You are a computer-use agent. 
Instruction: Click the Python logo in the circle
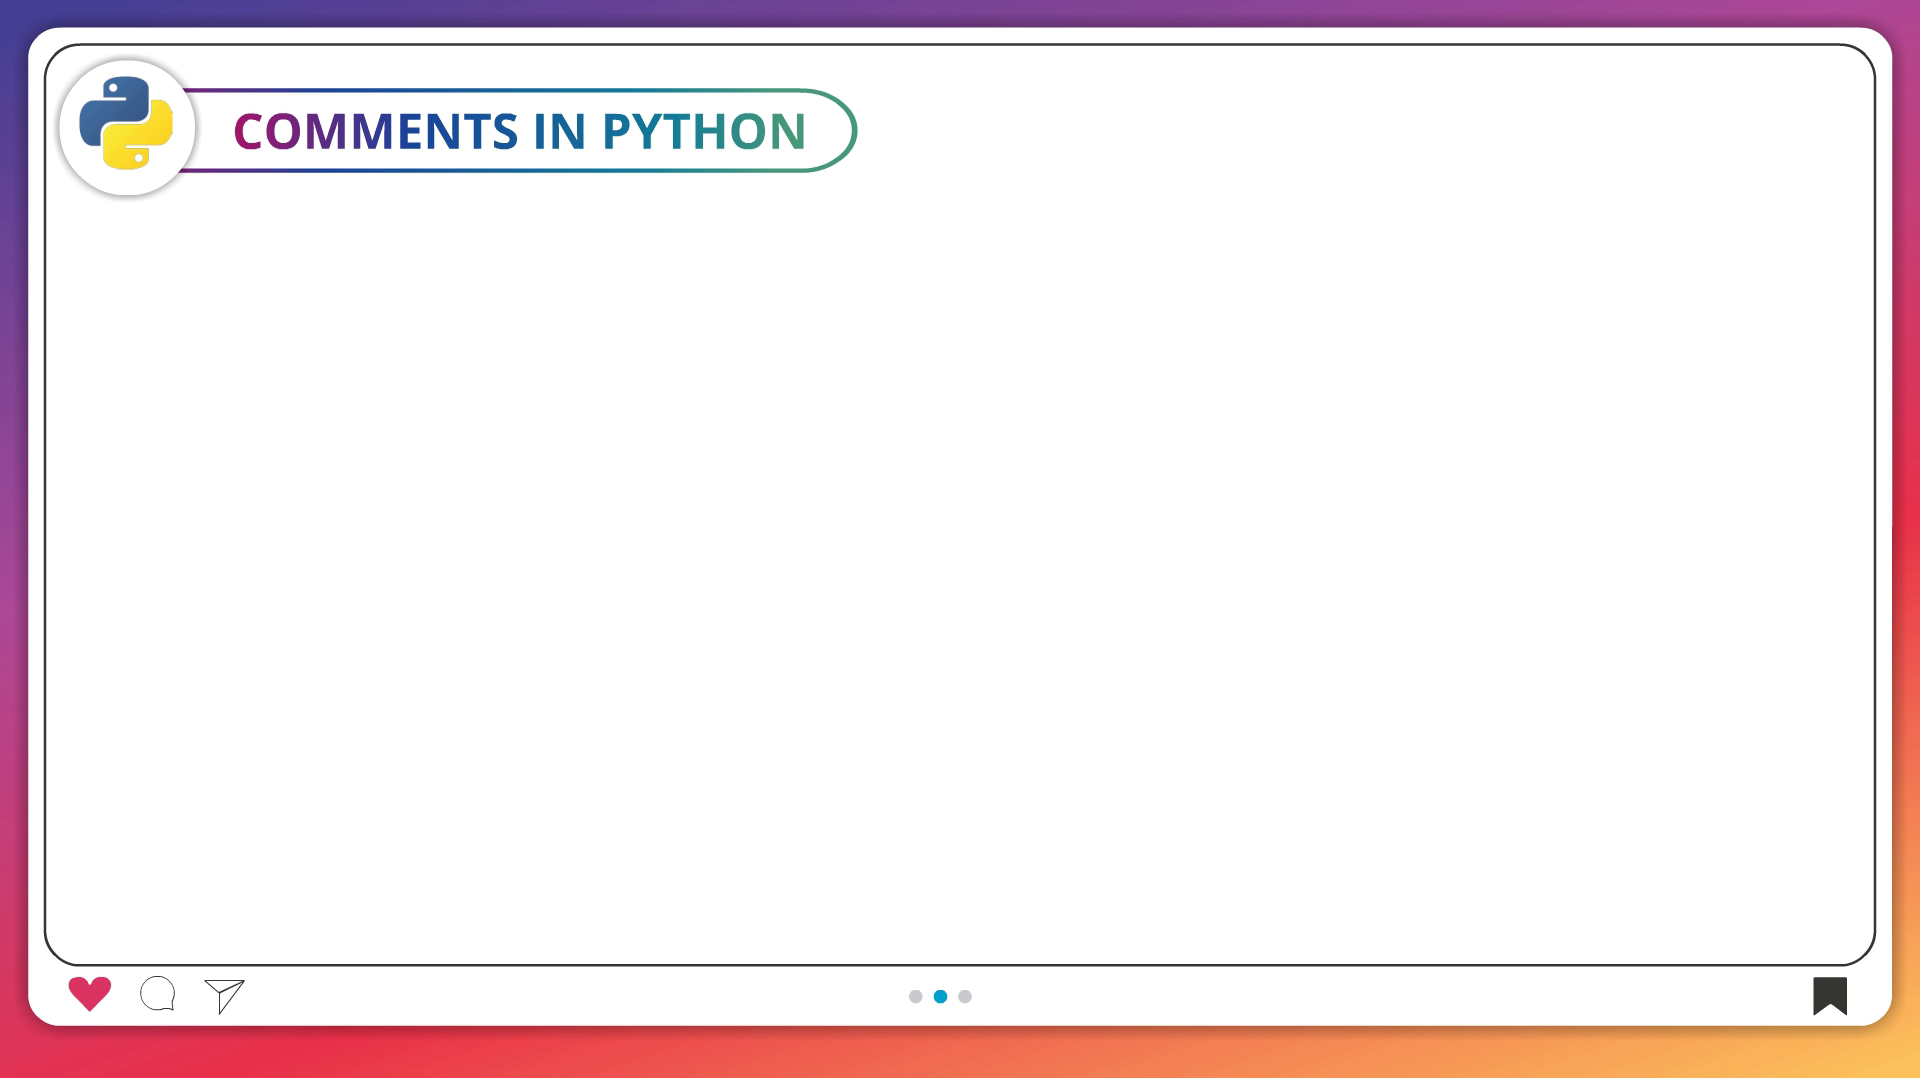tap(126, 124)
